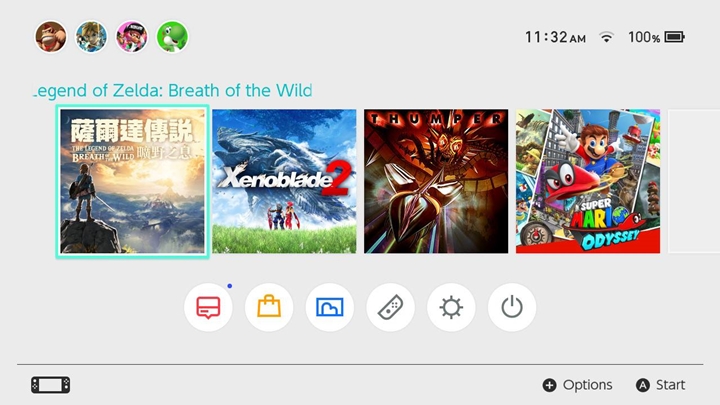The image size is (720, 405).
Task: Select the Xenoblade 2 game tile
Action: pyautogui.click(x=284, y=181)
